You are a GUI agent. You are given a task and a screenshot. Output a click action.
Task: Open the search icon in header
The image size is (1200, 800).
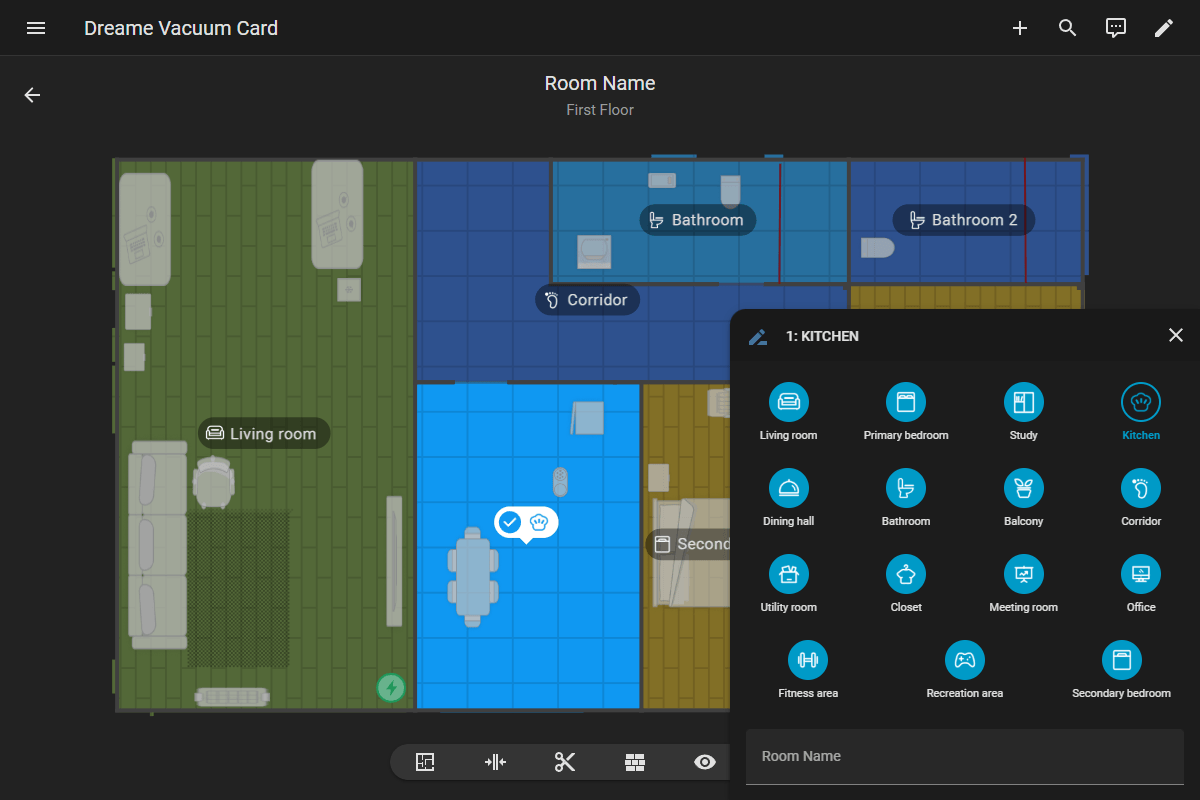point(1068,28)
